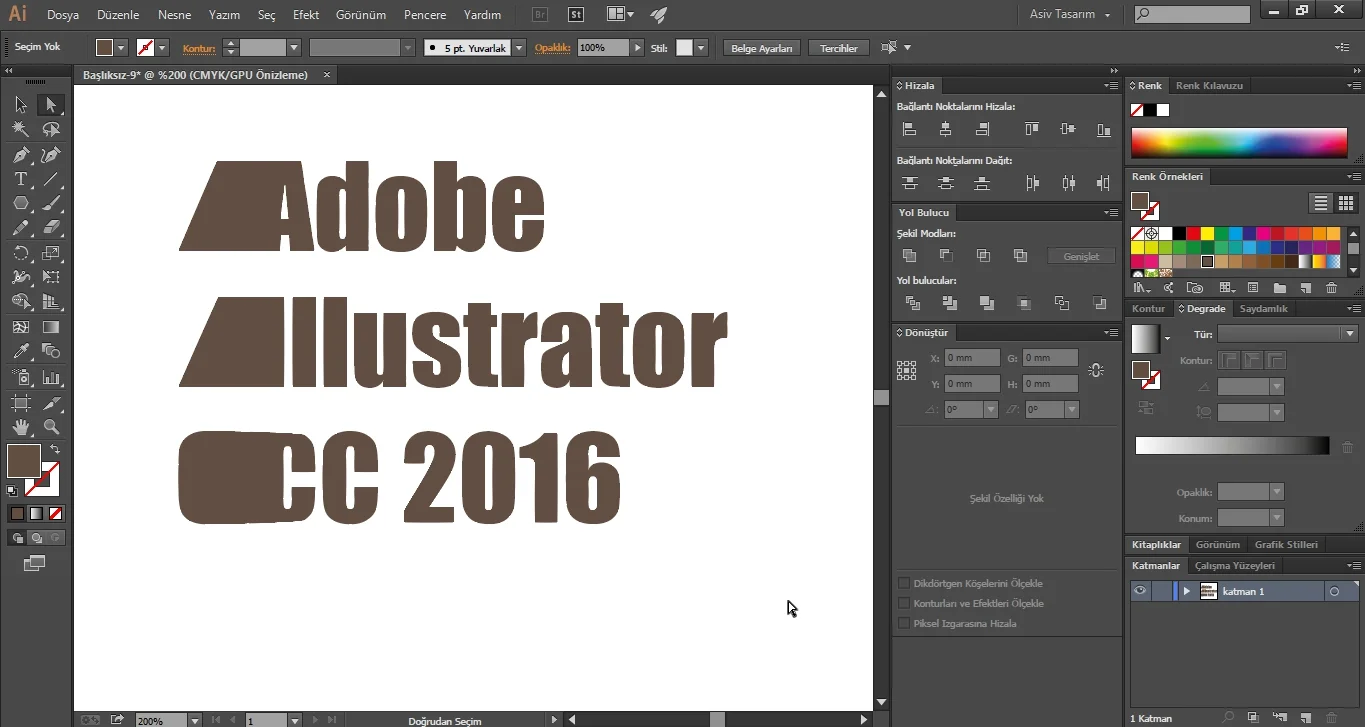Select the Line Segment tool

point(51,179)
